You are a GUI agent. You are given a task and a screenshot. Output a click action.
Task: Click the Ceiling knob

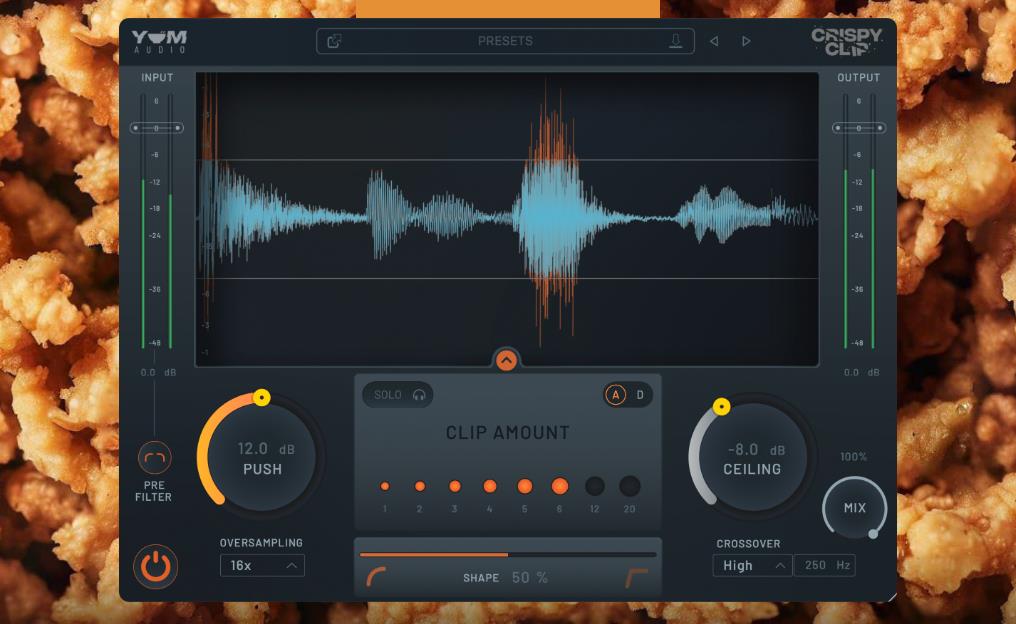[x=752, y=457]
